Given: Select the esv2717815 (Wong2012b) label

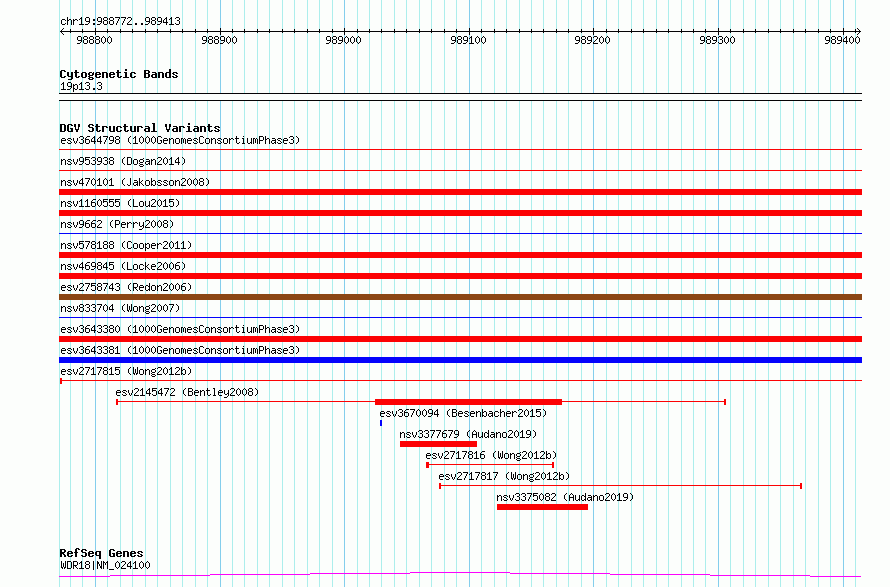Looking at the screenshot, I should tap(126, 371).
